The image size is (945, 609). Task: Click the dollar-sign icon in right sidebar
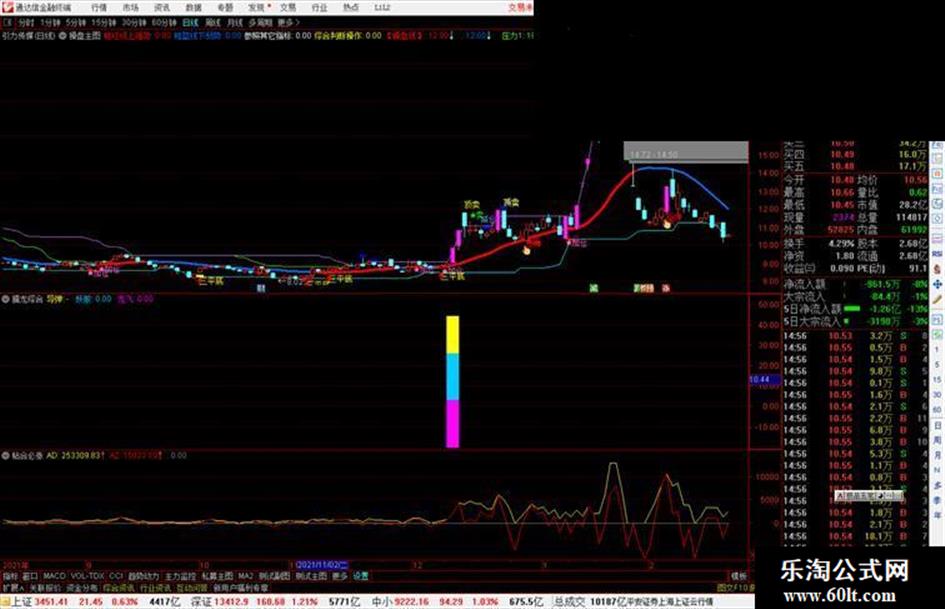point(937,269)
